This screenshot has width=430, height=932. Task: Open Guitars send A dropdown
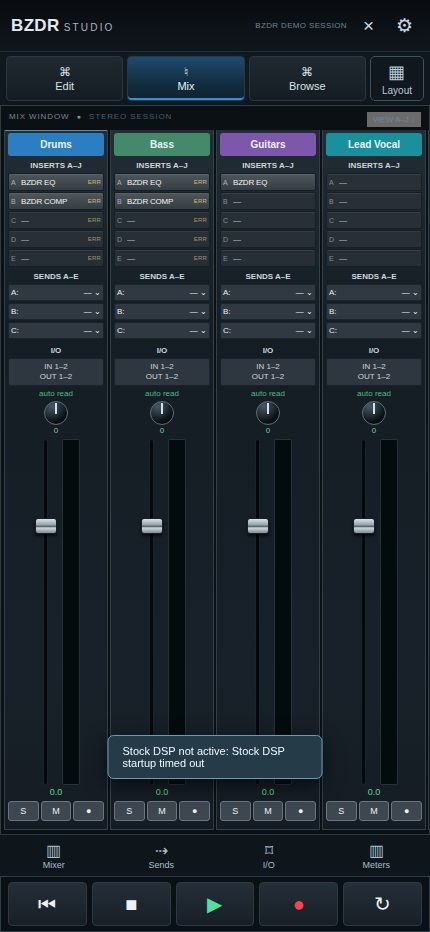[268, 292]
